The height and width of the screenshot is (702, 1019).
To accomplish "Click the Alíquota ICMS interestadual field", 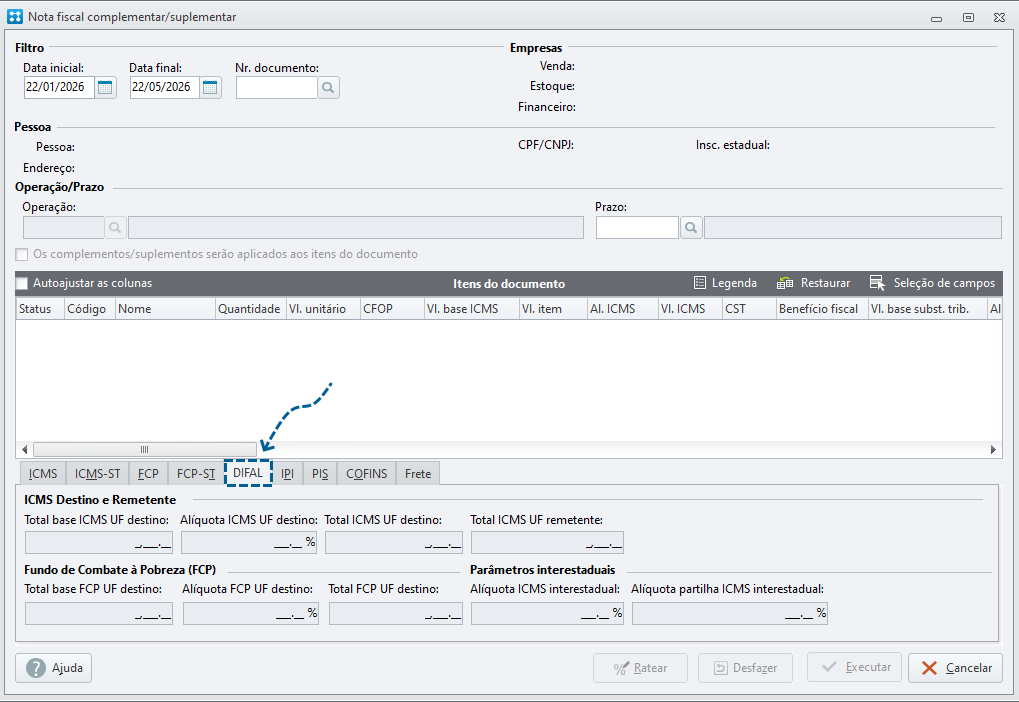I will pyautogui.click(x=547, y=613).
